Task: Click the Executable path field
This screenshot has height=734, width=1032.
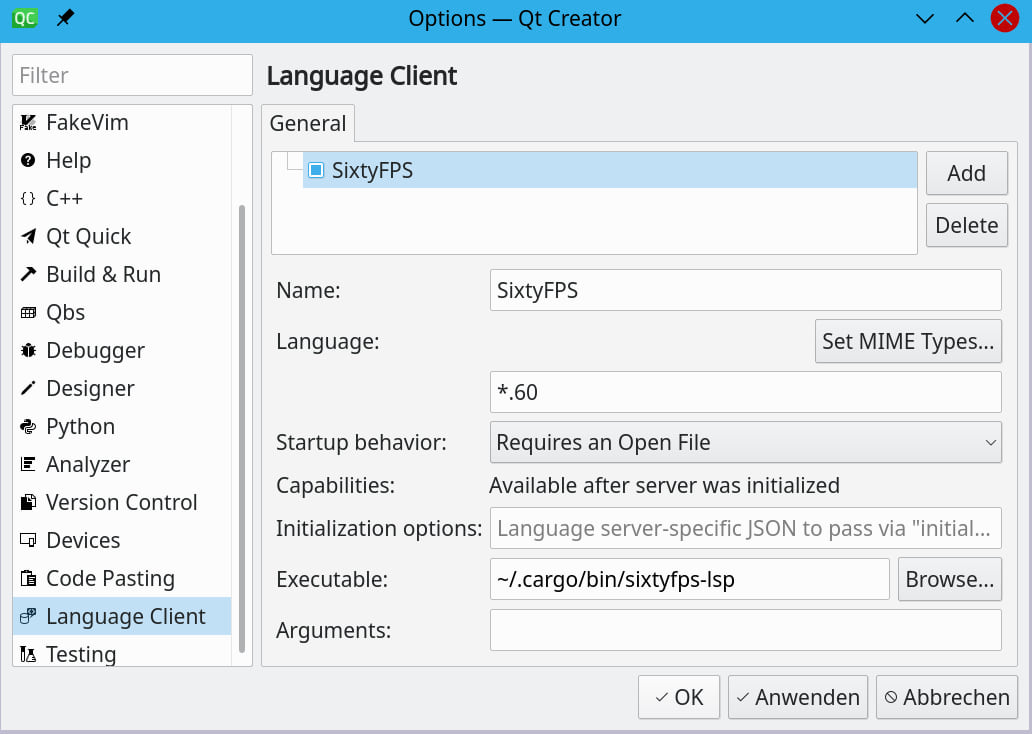Action: (x=690, y=579)
